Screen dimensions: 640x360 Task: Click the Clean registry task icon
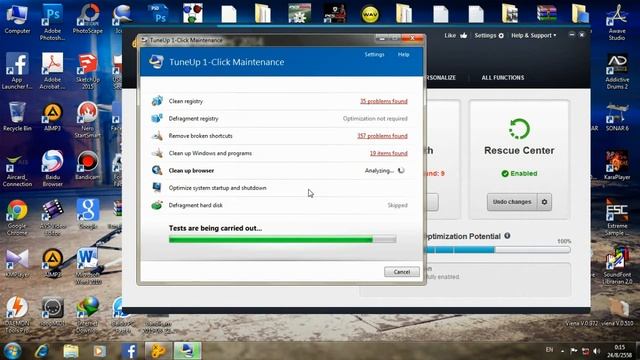(x=157, y=101)
